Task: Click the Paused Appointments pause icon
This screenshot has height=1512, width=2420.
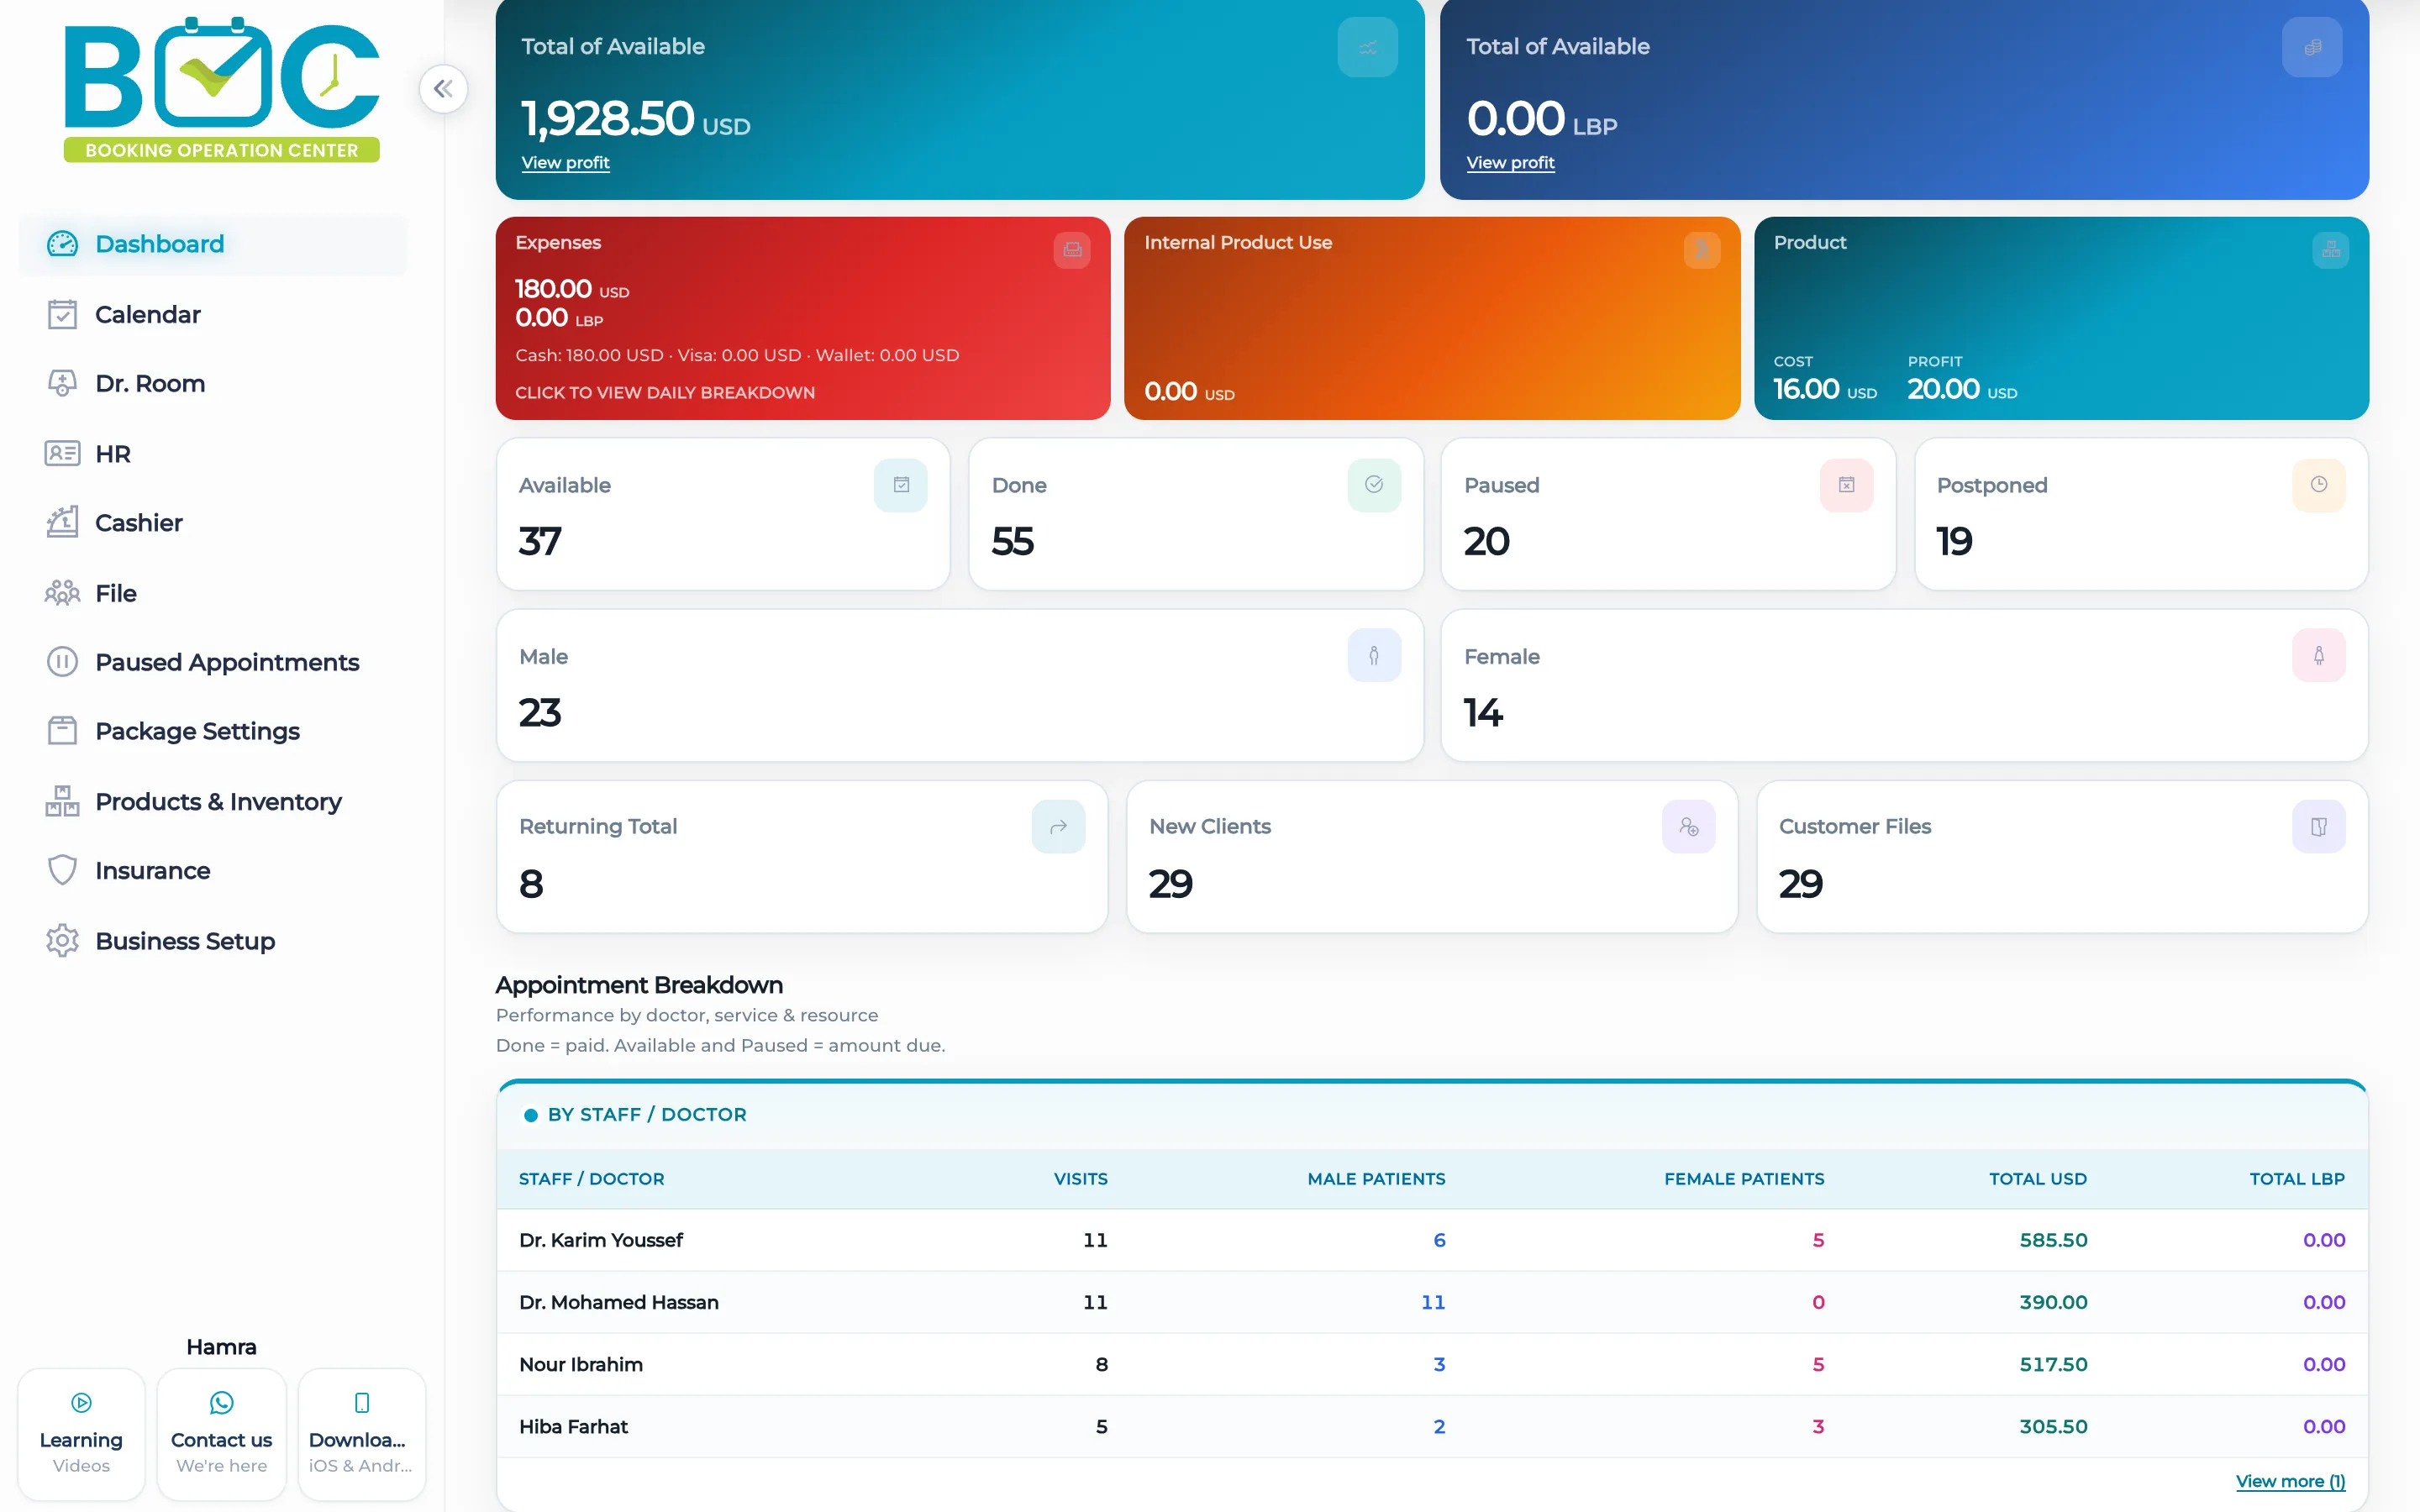Action: pos(62,662)
